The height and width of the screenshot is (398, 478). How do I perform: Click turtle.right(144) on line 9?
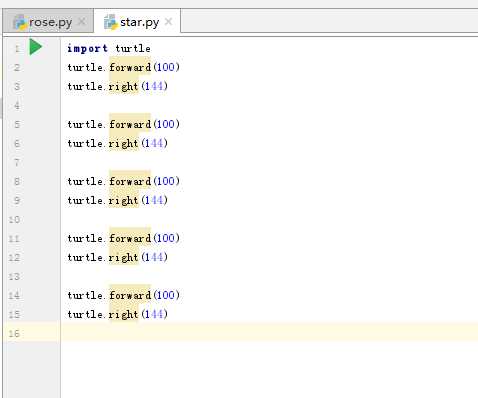(117, 200)
